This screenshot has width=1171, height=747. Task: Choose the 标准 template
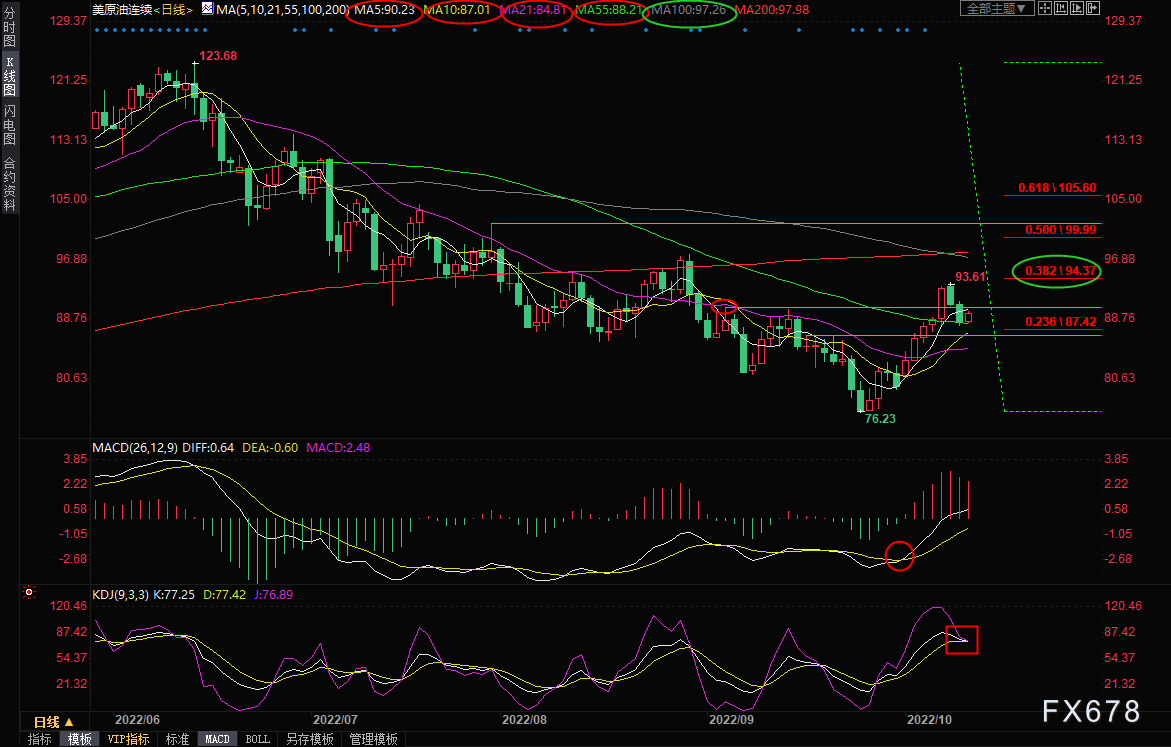click(177, 739)
